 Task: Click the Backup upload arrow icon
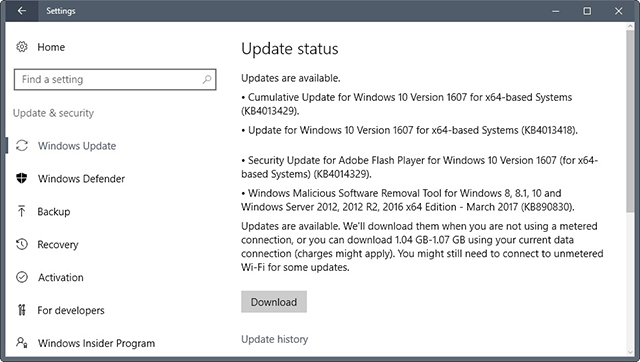(x=22, y=211)
